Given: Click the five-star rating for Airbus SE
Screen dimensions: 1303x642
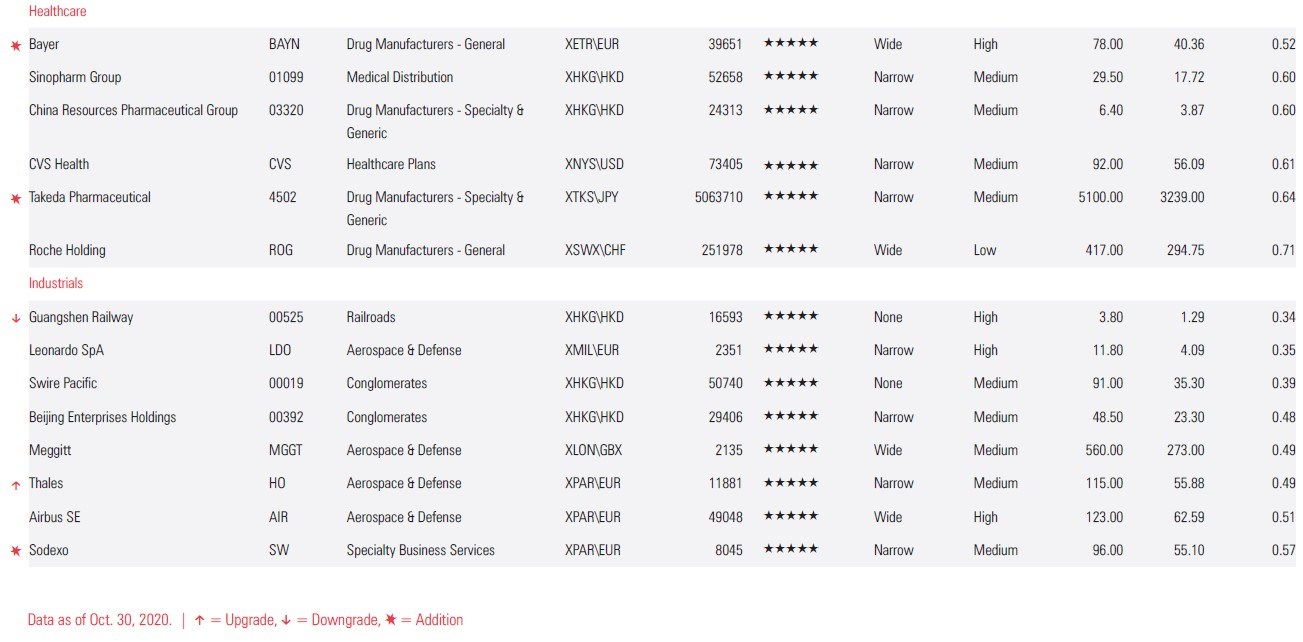Looking at the screenshot, I should (x=790, y=516).
